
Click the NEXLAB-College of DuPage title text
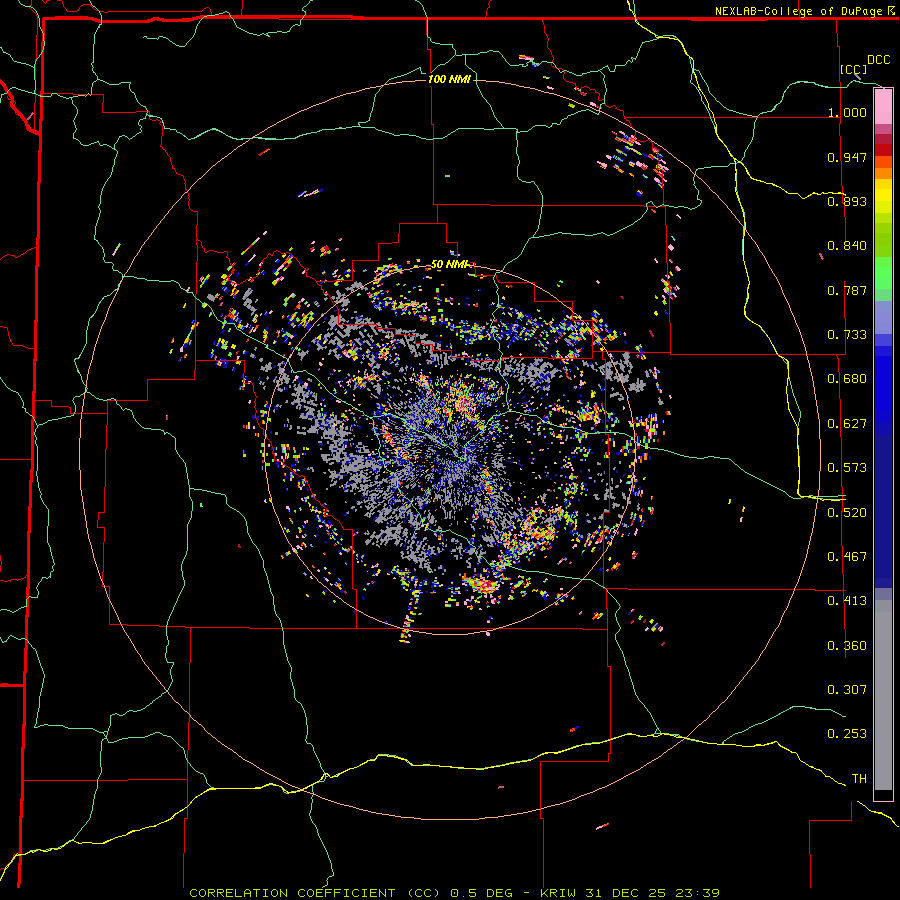[798, 11]
